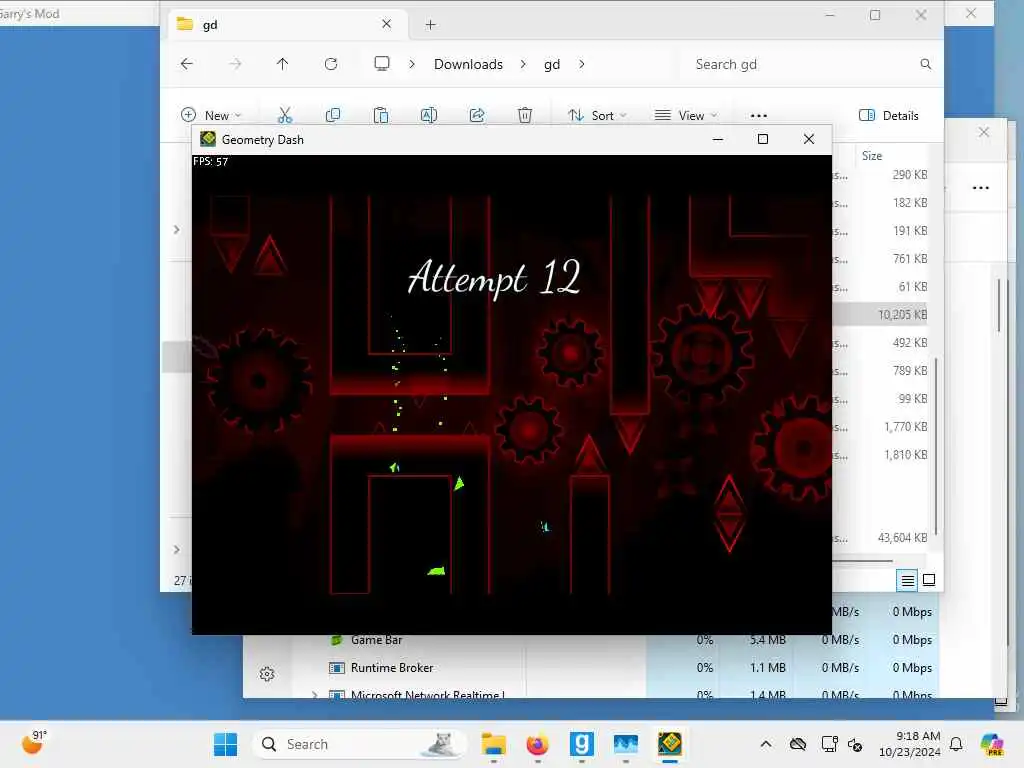Select the Game Bar process row
This screenshot has height=768, width=1024.
(376, 640)
